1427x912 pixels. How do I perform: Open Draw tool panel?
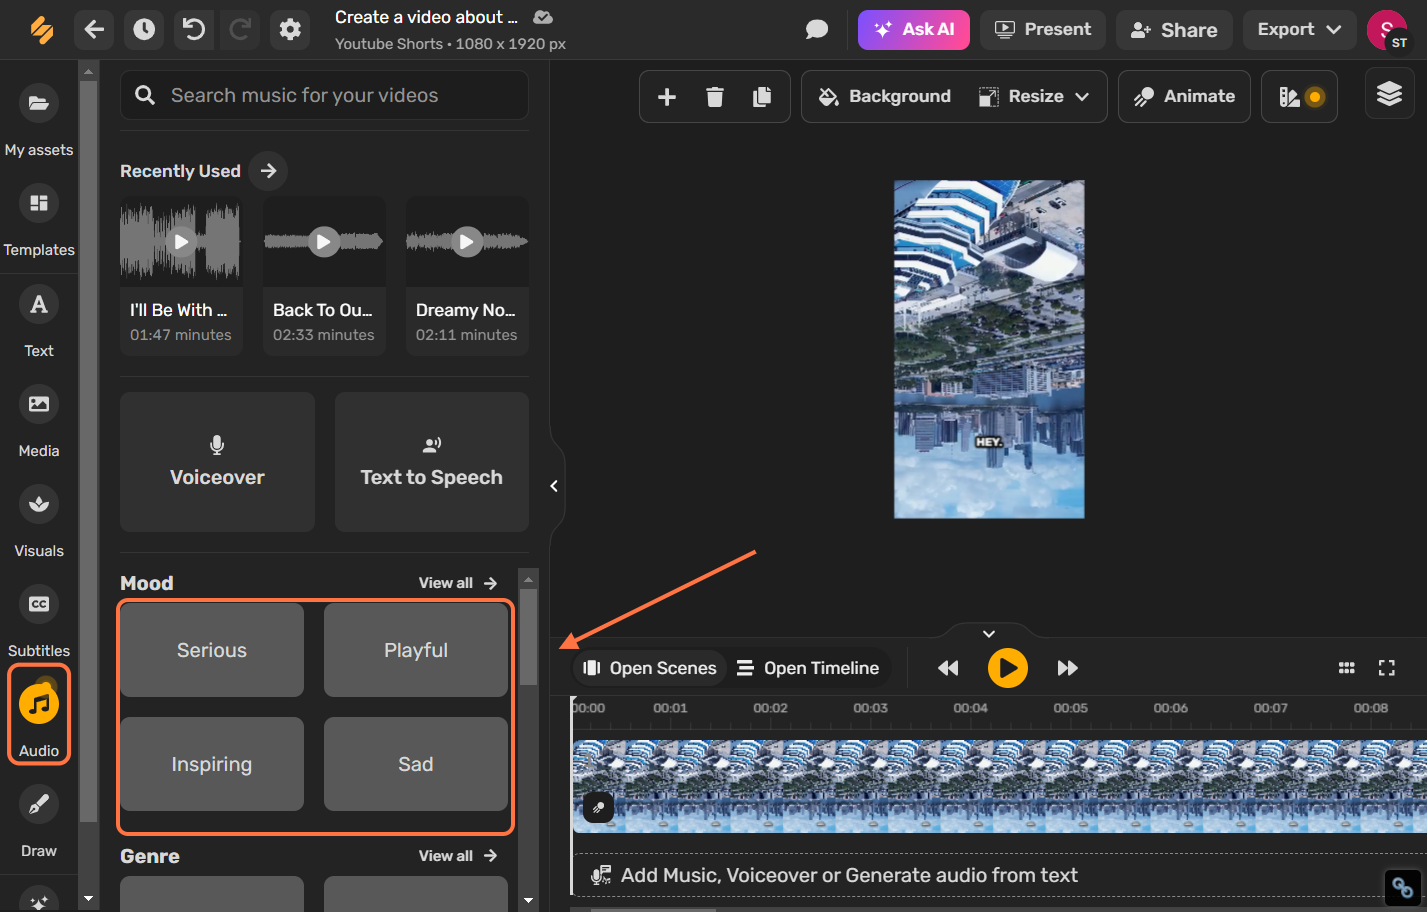click(x=39, y=822)
